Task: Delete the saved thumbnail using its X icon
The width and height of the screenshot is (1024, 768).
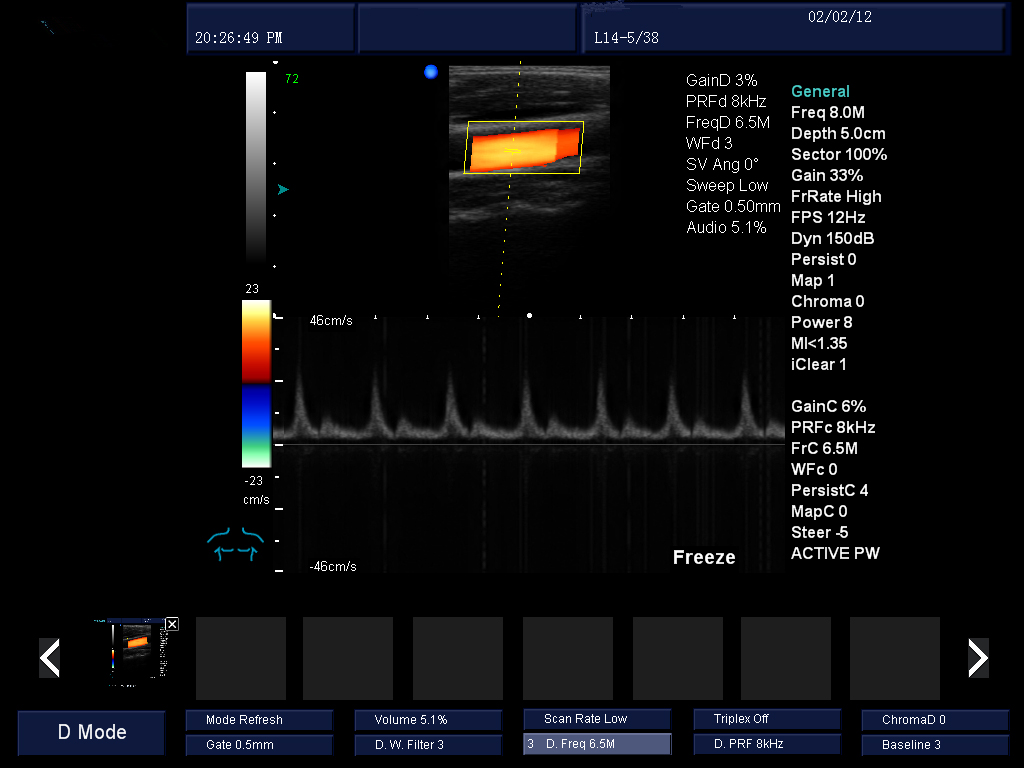Action: pos(172,624)
